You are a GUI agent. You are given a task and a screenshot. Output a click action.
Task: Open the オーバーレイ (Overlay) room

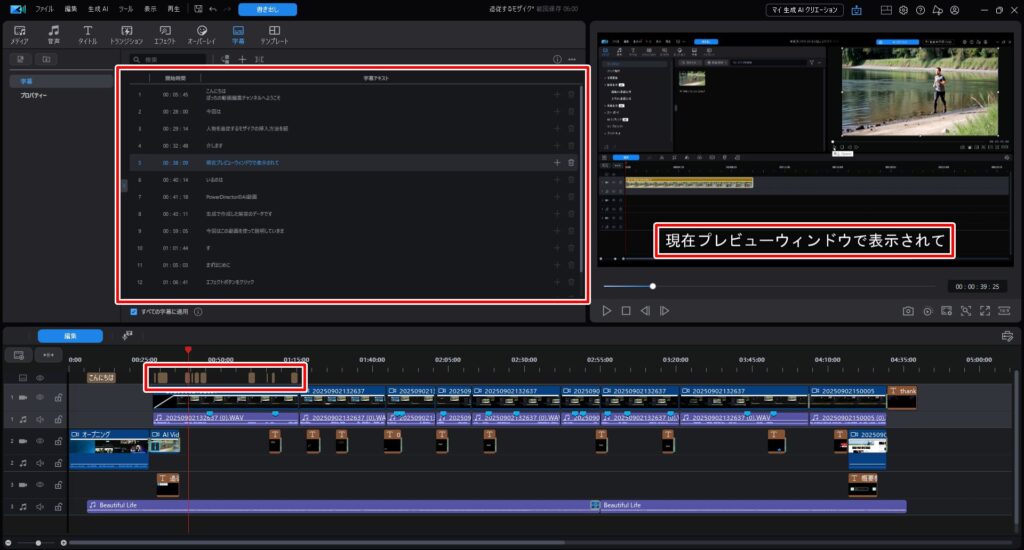point(202,36)
